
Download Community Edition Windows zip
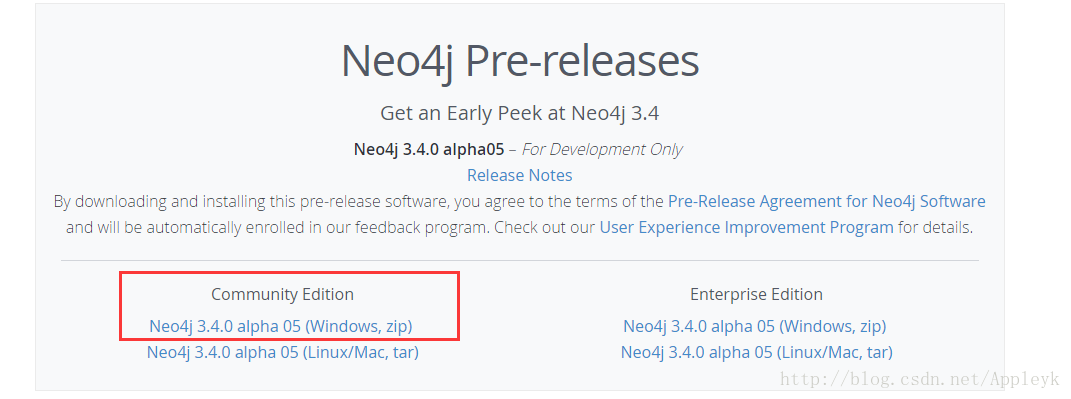(281, 327)
